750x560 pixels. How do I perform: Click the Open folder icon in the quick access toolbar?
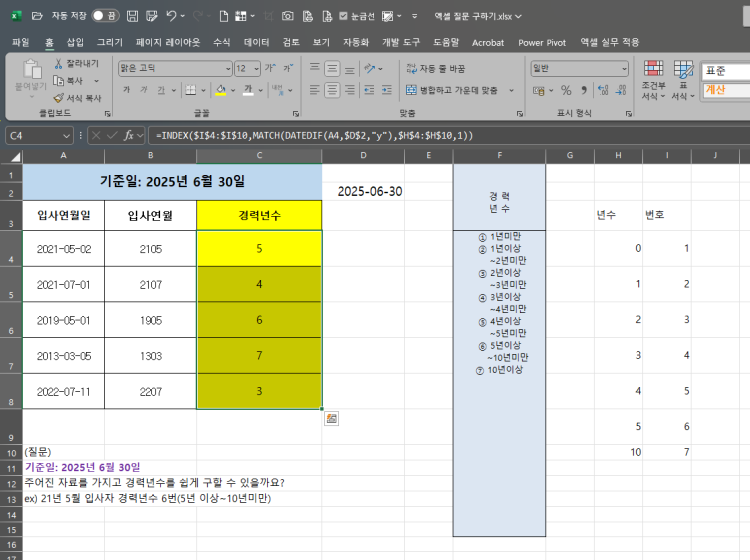coord(37,16)
